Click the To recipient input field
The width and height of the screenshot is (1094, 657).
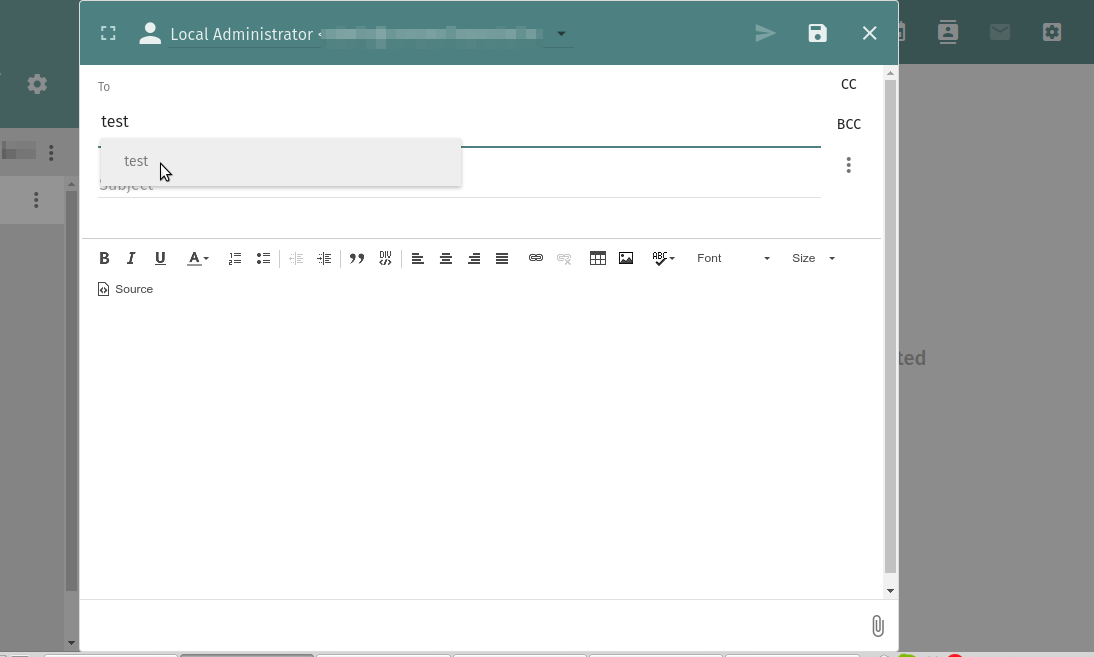point(459,122)
